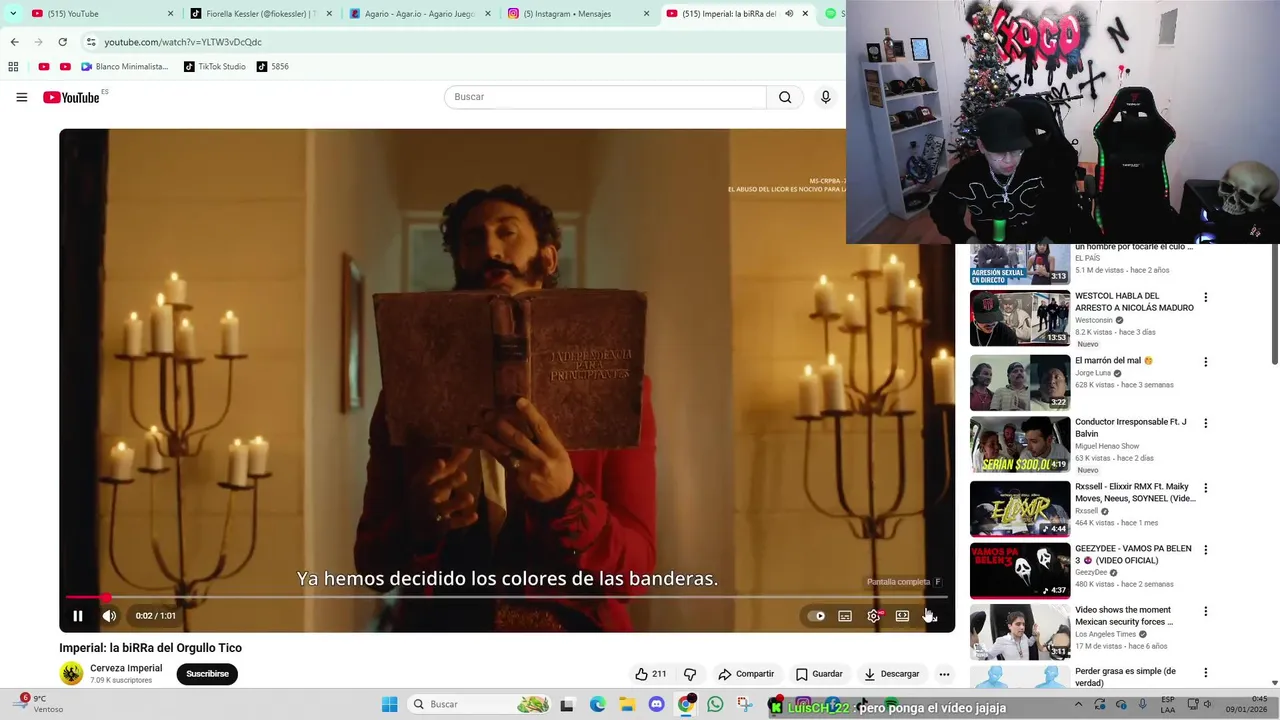Viewport: 1280px width, 720px height.
Task: Open File Explorer from the taskbar
Action: click(x=627, y=705)
